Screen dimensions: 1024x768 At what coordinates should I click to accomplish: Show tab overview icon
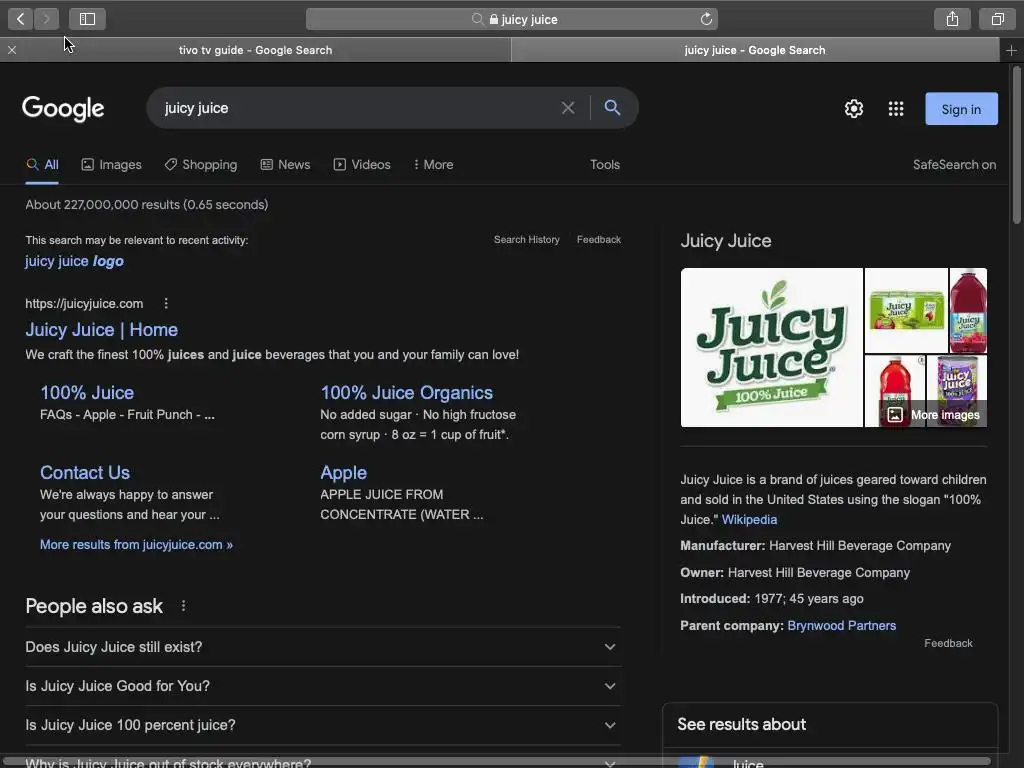(997, 19)
